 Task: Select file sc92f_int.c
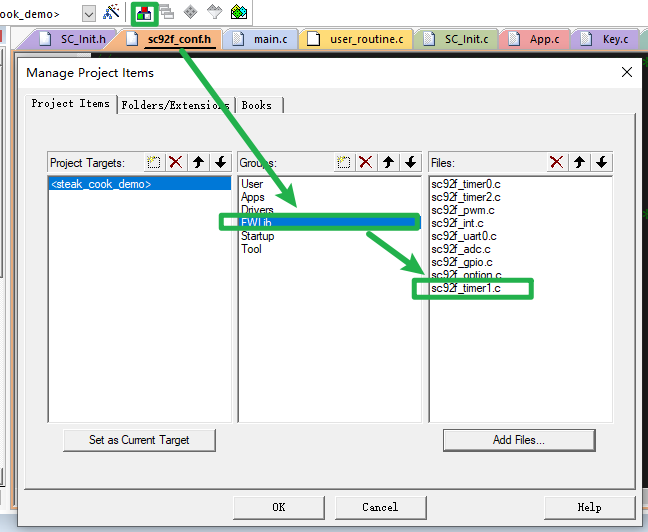(457, 223)
